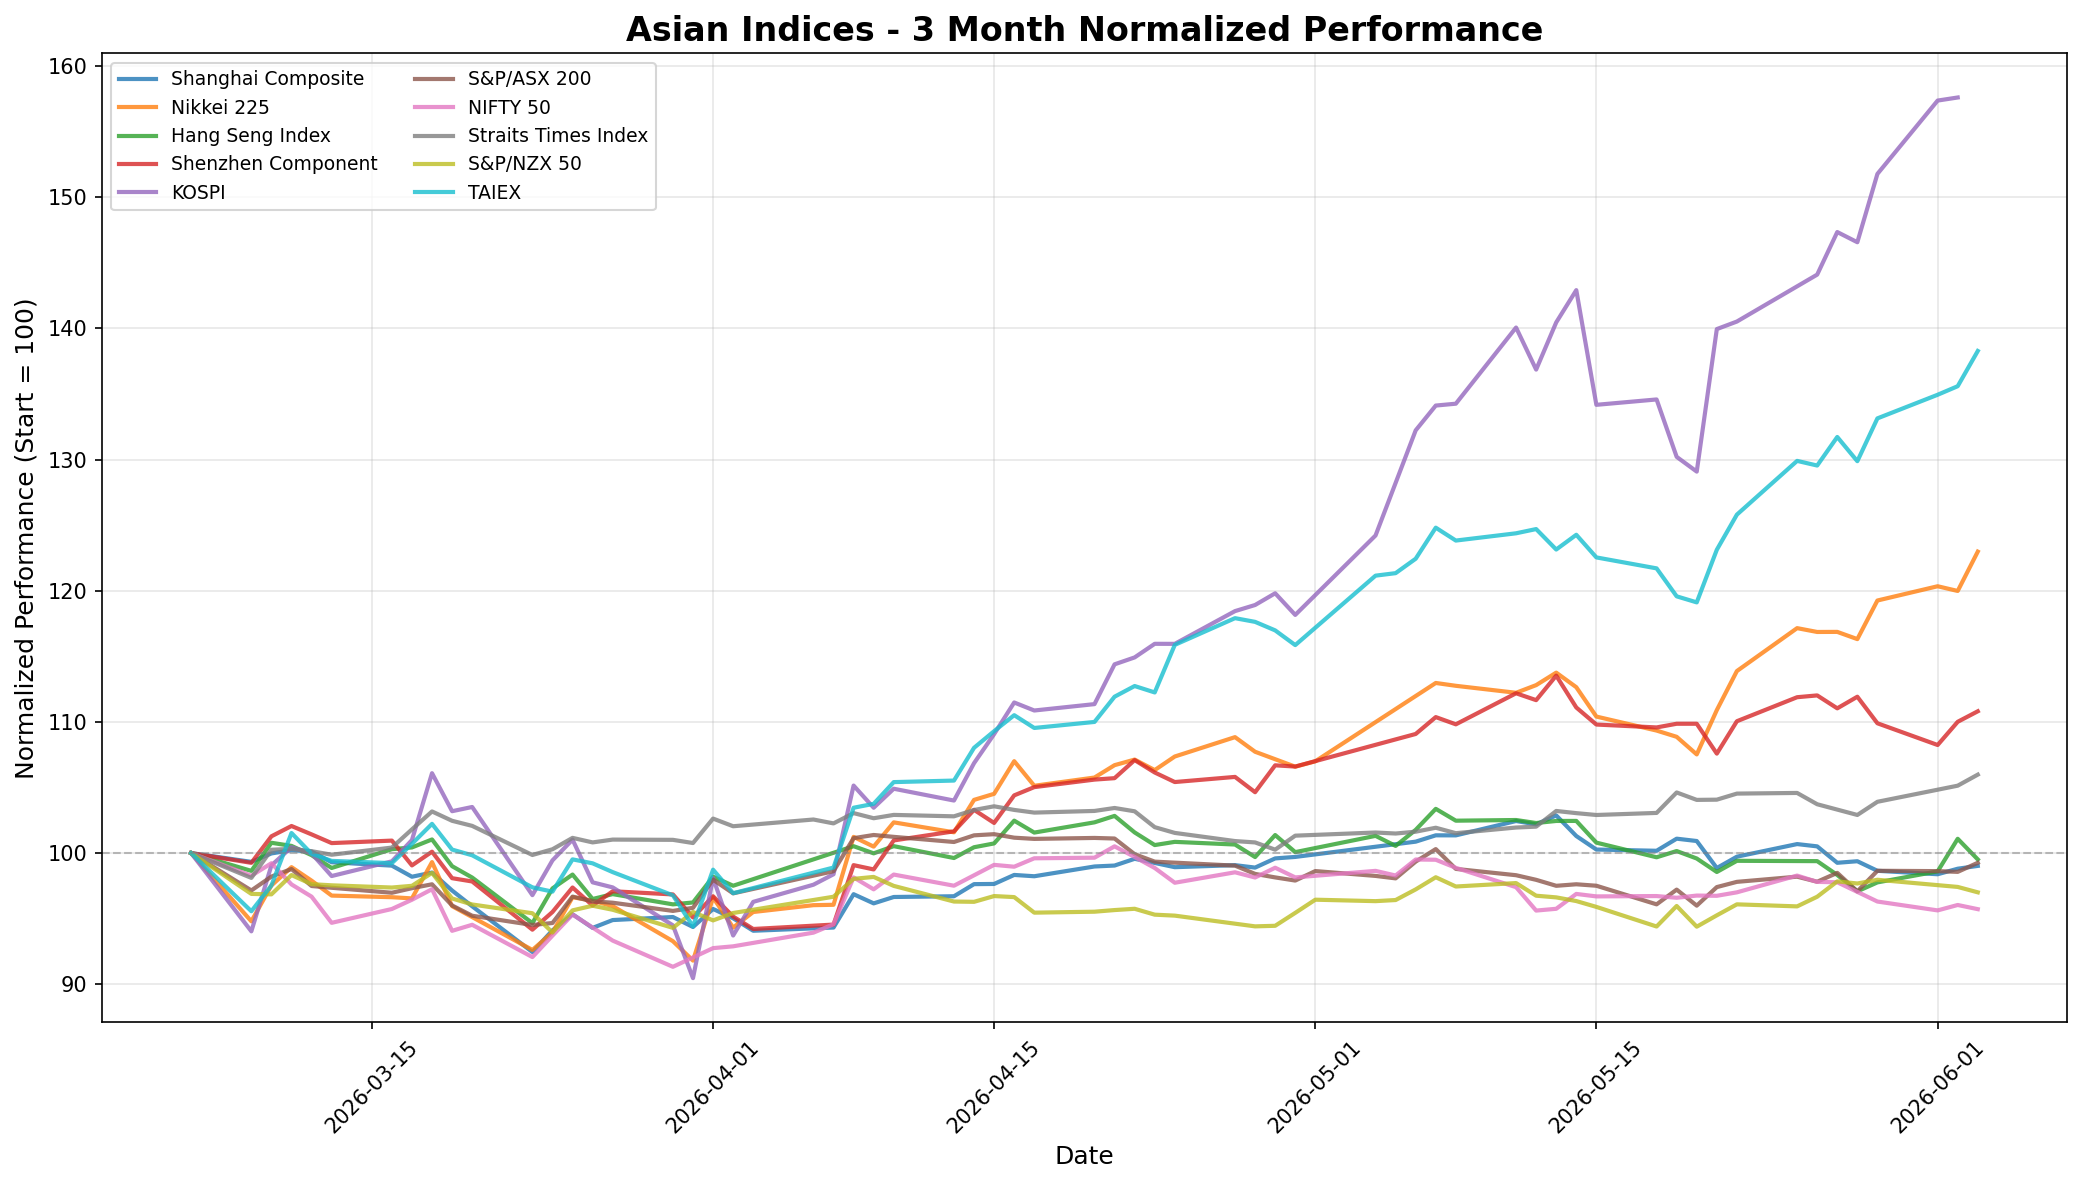Click the 'Normalized Performance (Start = 100)' y-axis title
The image size is (2082, 1184).
pos(26,538)
